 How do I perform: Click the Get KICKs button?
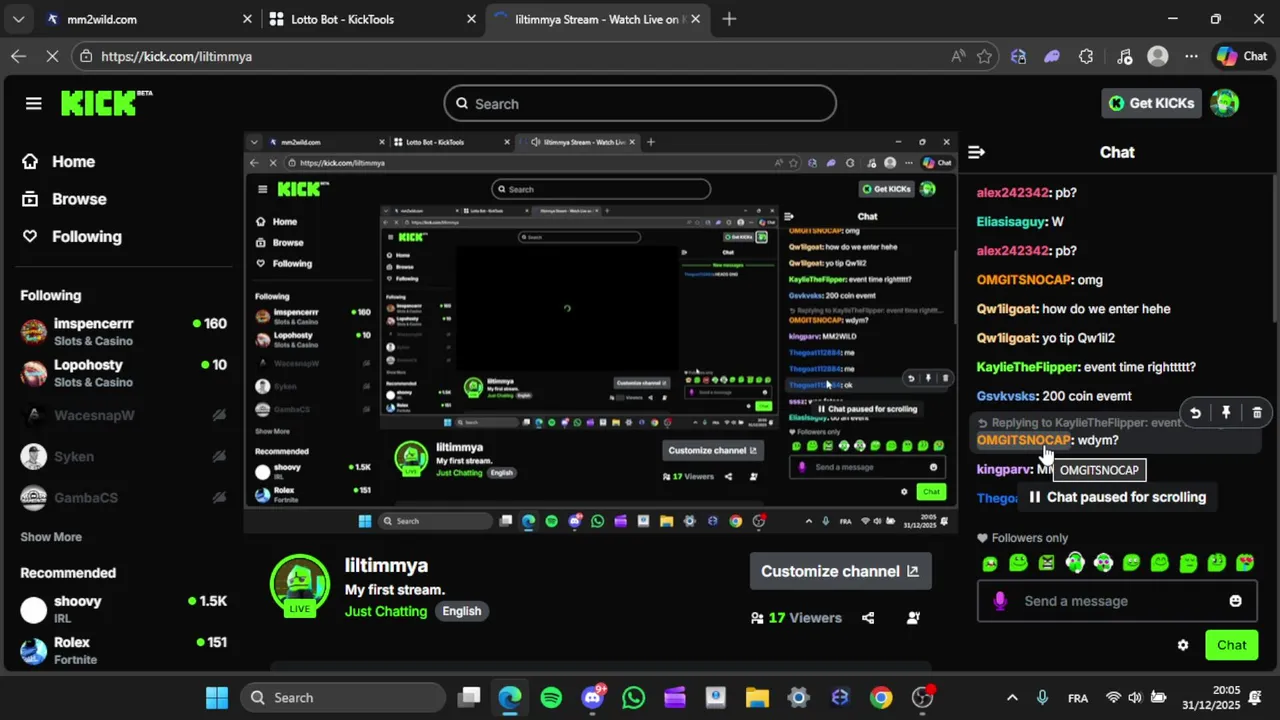(1152, 103)
